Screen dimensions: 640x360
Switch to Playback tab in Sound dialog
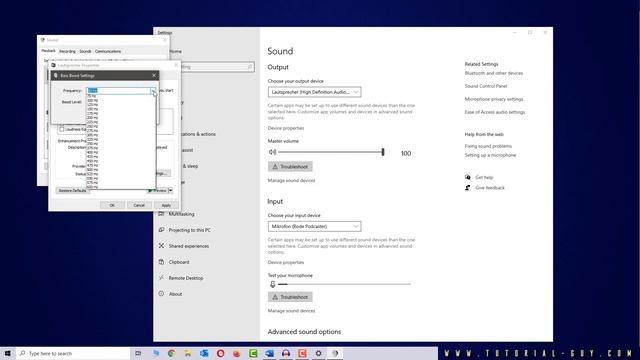(x=48, y=51)
